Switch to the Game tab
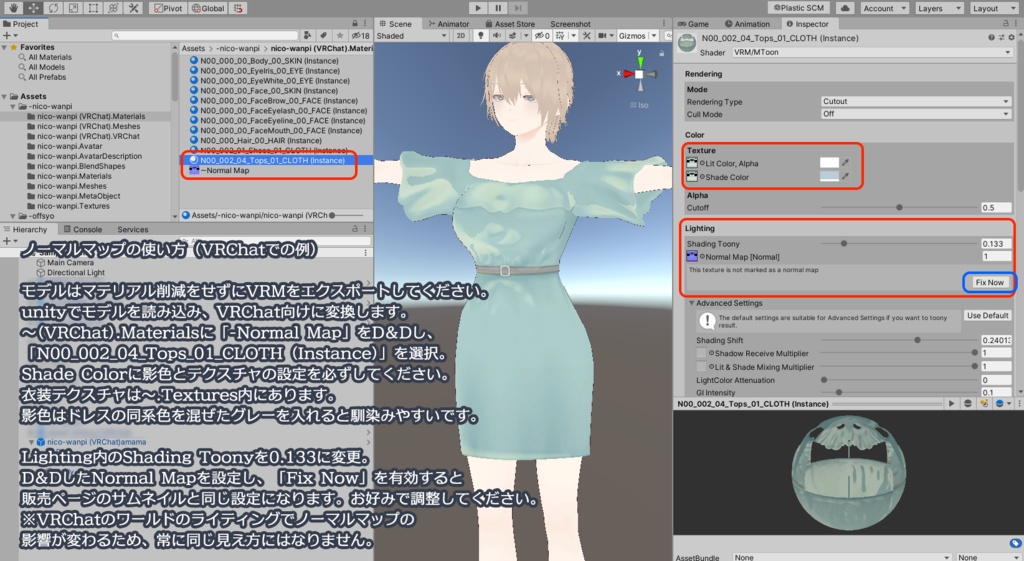Screen dimensions: 1024x561 [693, 24]
